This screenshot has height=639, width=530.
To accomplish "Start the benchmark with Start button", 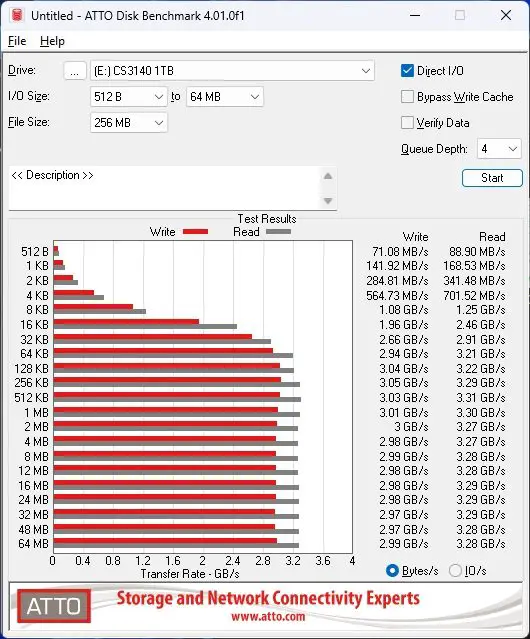I will [492, 178].
